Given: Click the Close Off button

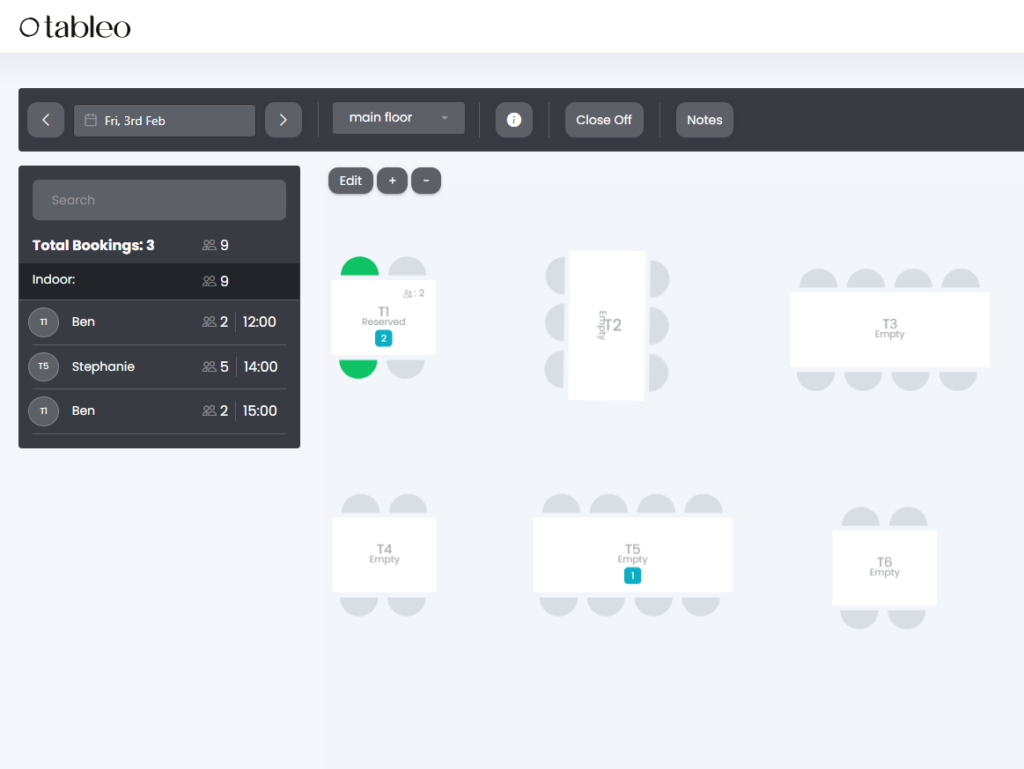Looking at the screenshot, I should tap(604, 120).
